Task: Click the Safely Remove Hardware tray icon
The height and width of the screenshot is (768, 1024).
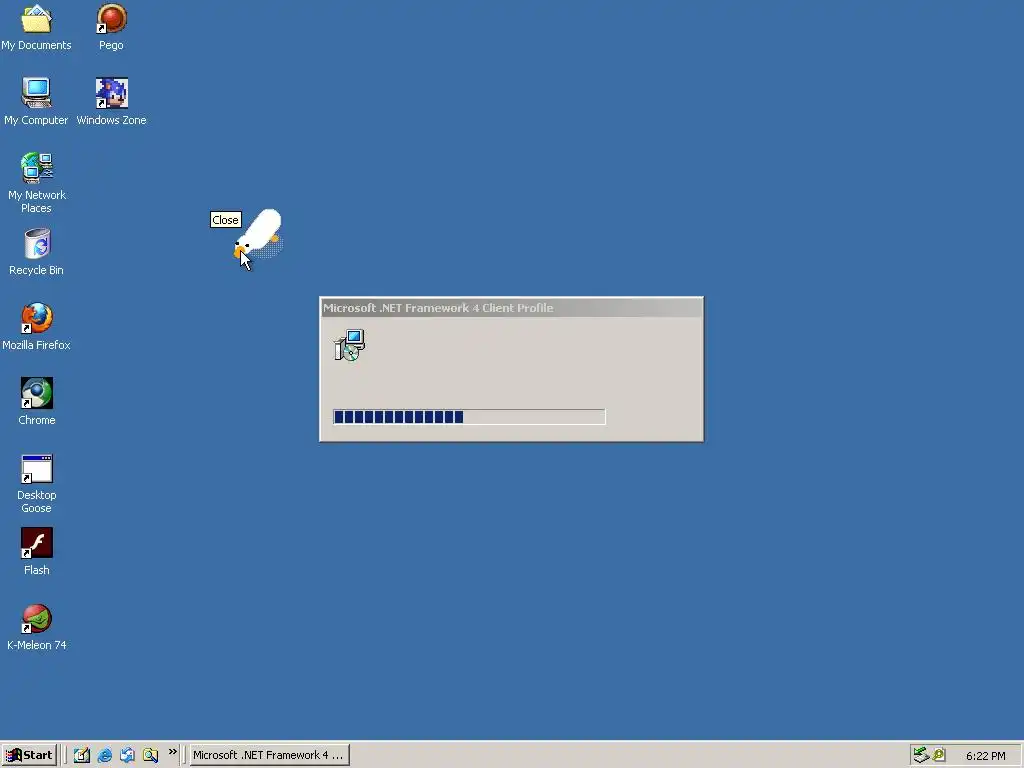Action: pyautogui.click(x=921, y=755)
